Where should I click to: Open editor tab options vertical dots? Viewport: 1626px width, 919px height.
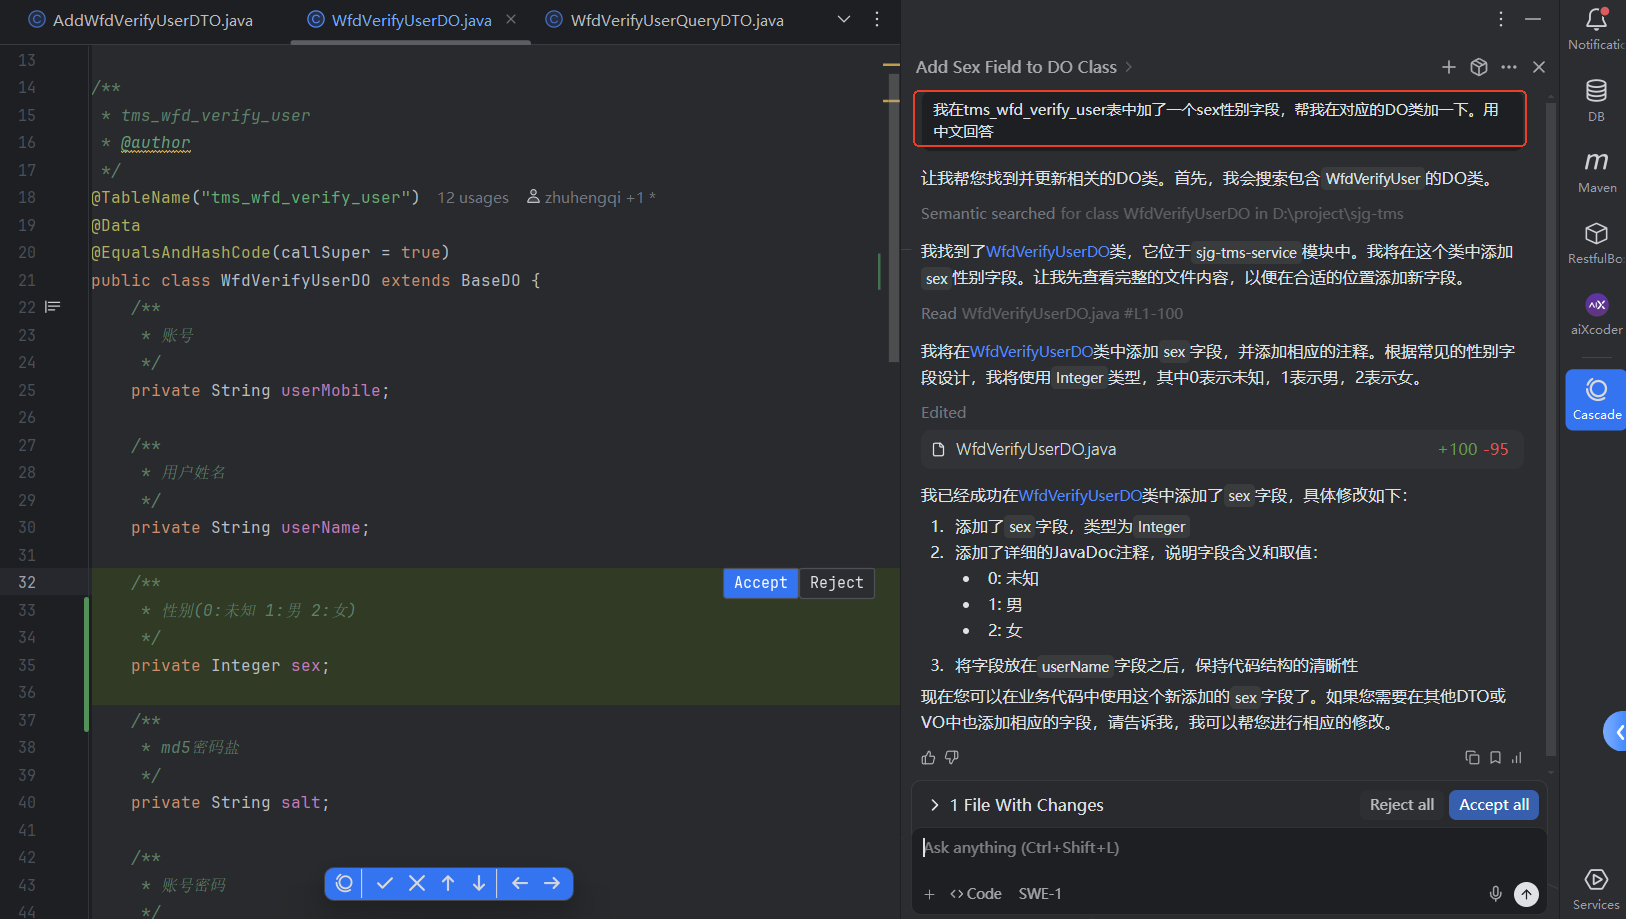click(877, 19)
